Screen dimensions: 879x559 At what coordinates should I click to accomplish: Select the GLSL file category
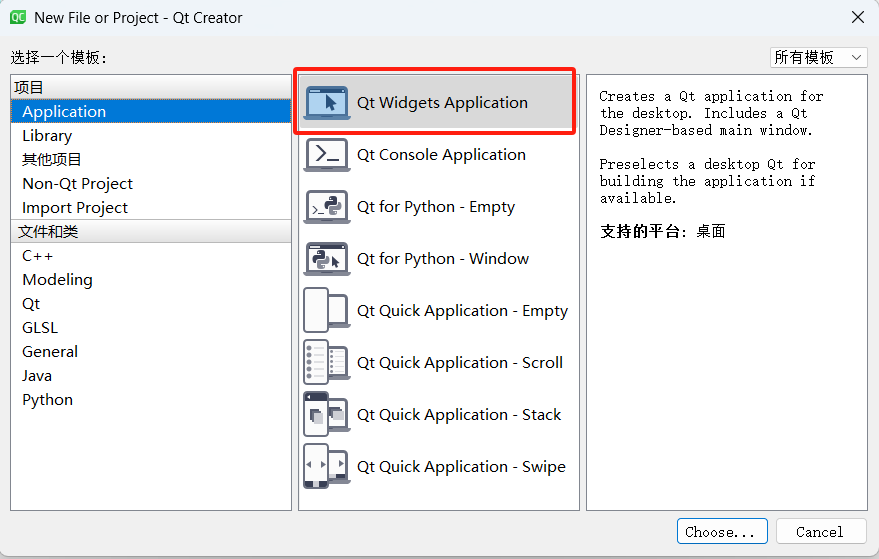point(151,328)
